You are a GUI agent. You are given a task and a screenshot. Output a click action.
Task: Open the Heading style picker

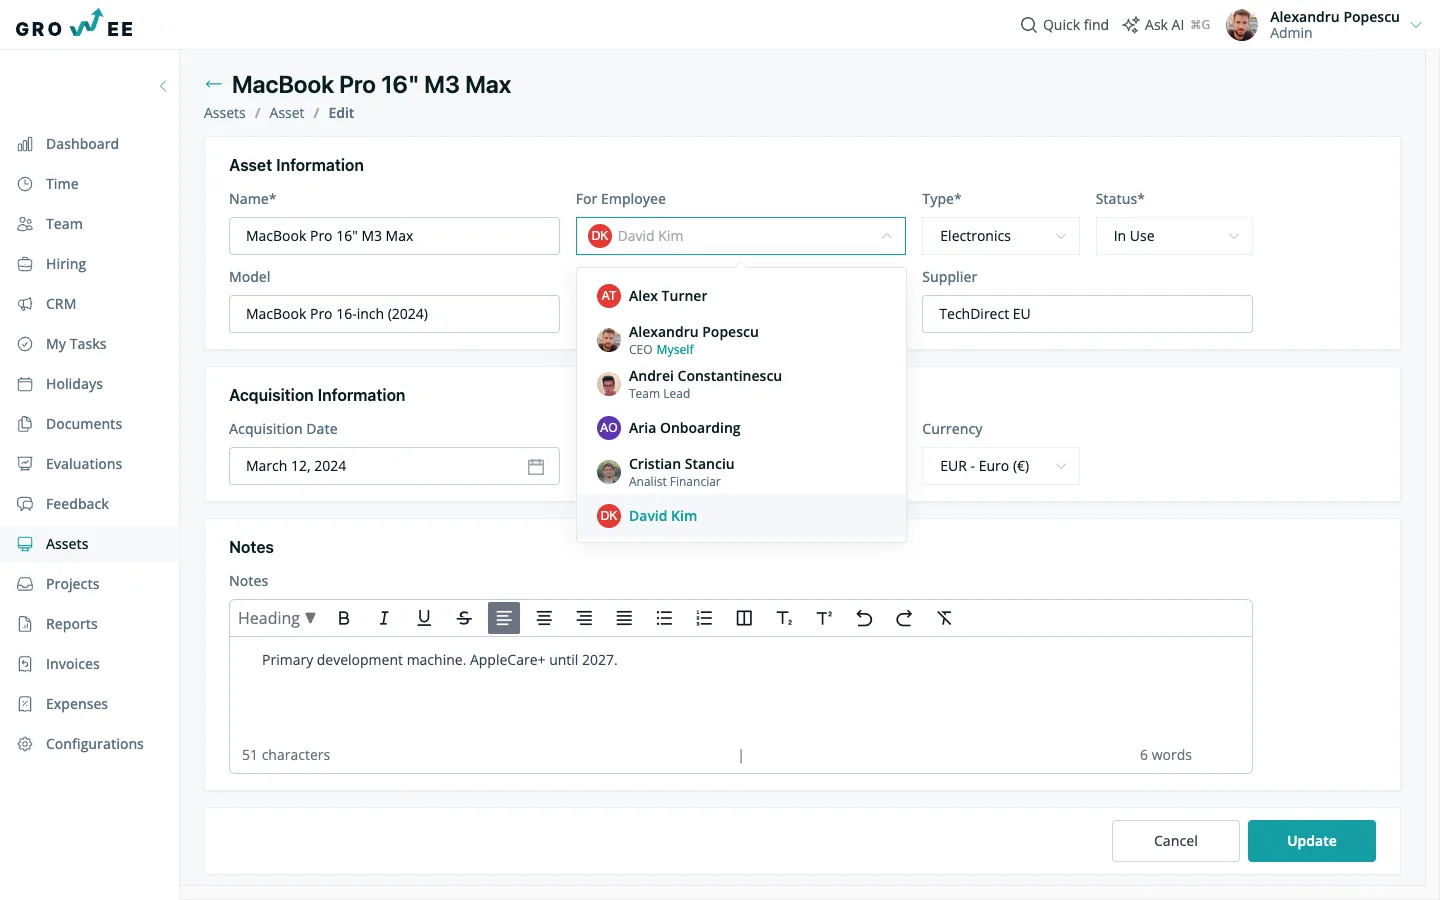coord(277,618)
